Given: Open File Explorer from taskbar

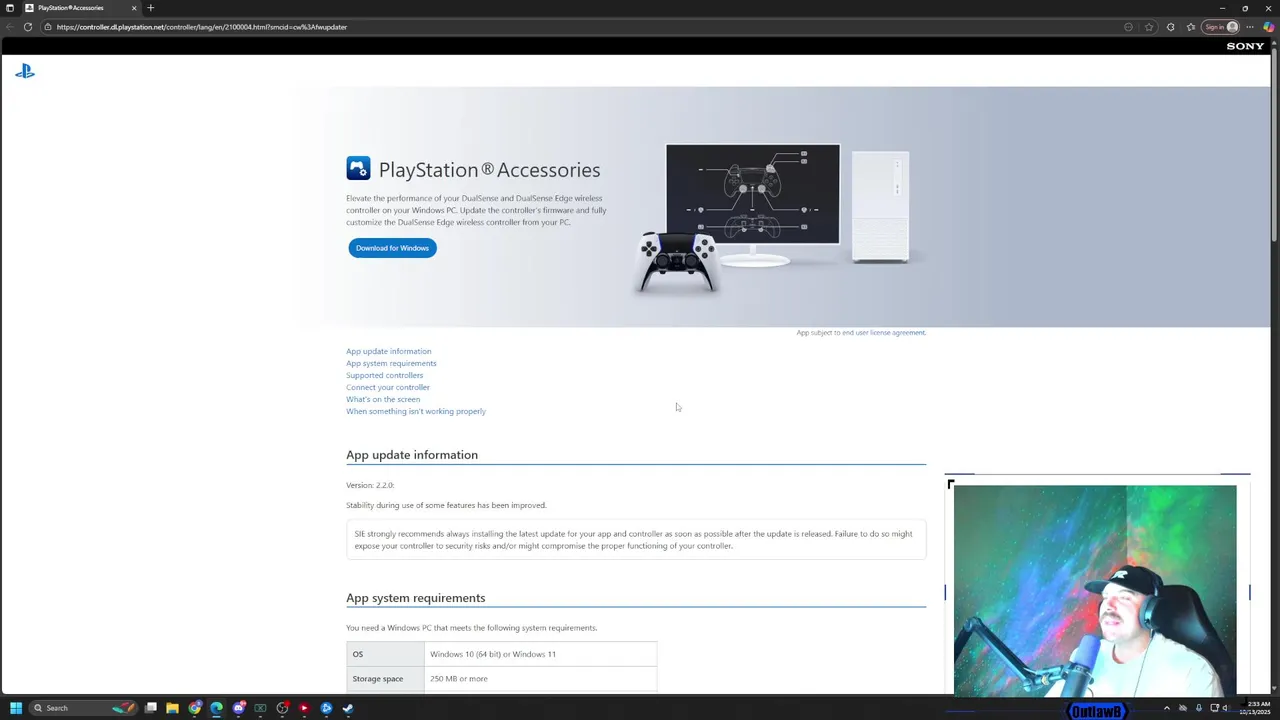Looking at the screenshot, I should (x=172, y=708).
